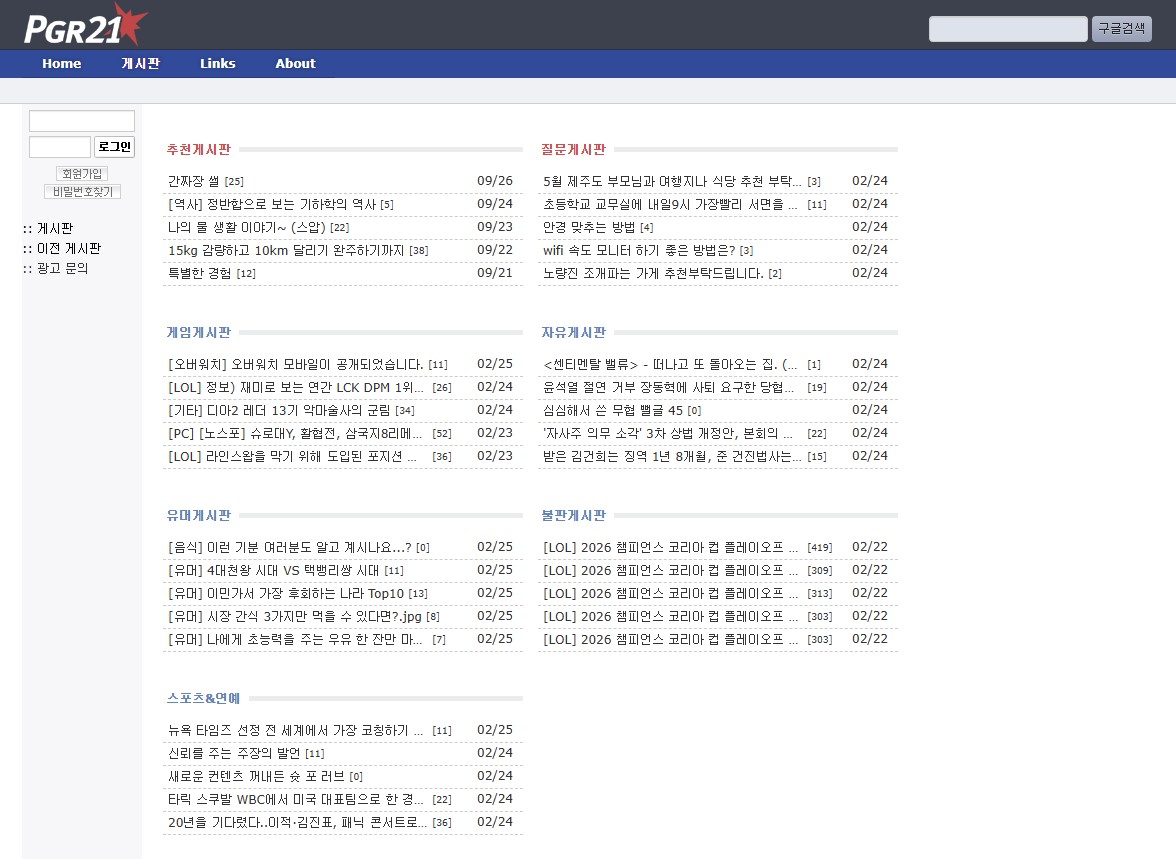Open post '신뢰를 주는 주장의 발언'
Image resolution: width=1176 pixels, height=859 pixels.
(234, 753)
